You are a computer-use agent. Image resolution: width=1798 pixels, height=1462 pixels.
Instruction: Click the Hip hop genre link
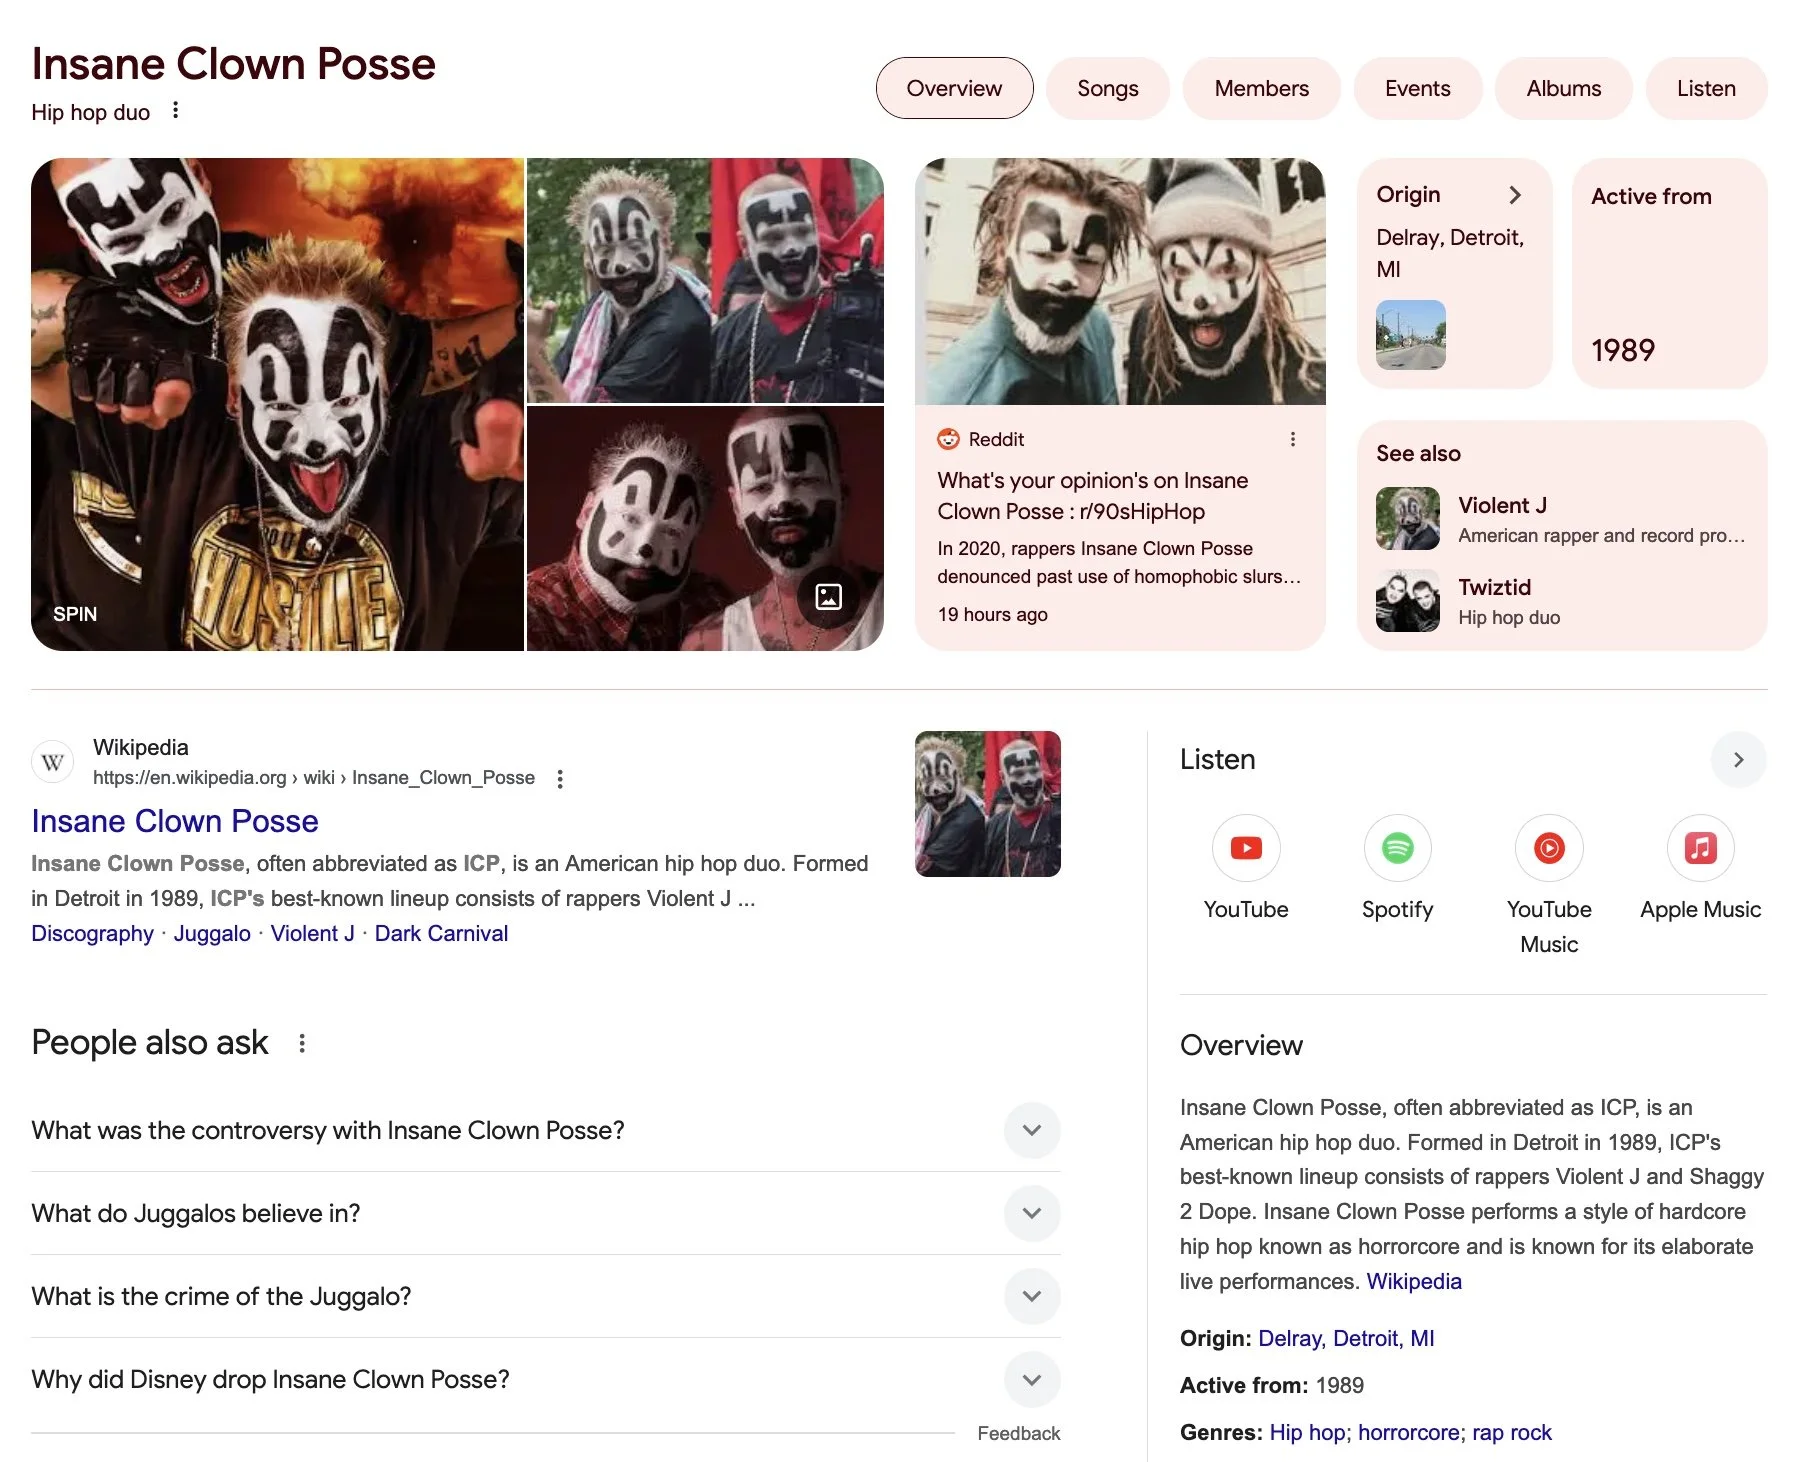pyautogui.click(x=1307, y=1432)
